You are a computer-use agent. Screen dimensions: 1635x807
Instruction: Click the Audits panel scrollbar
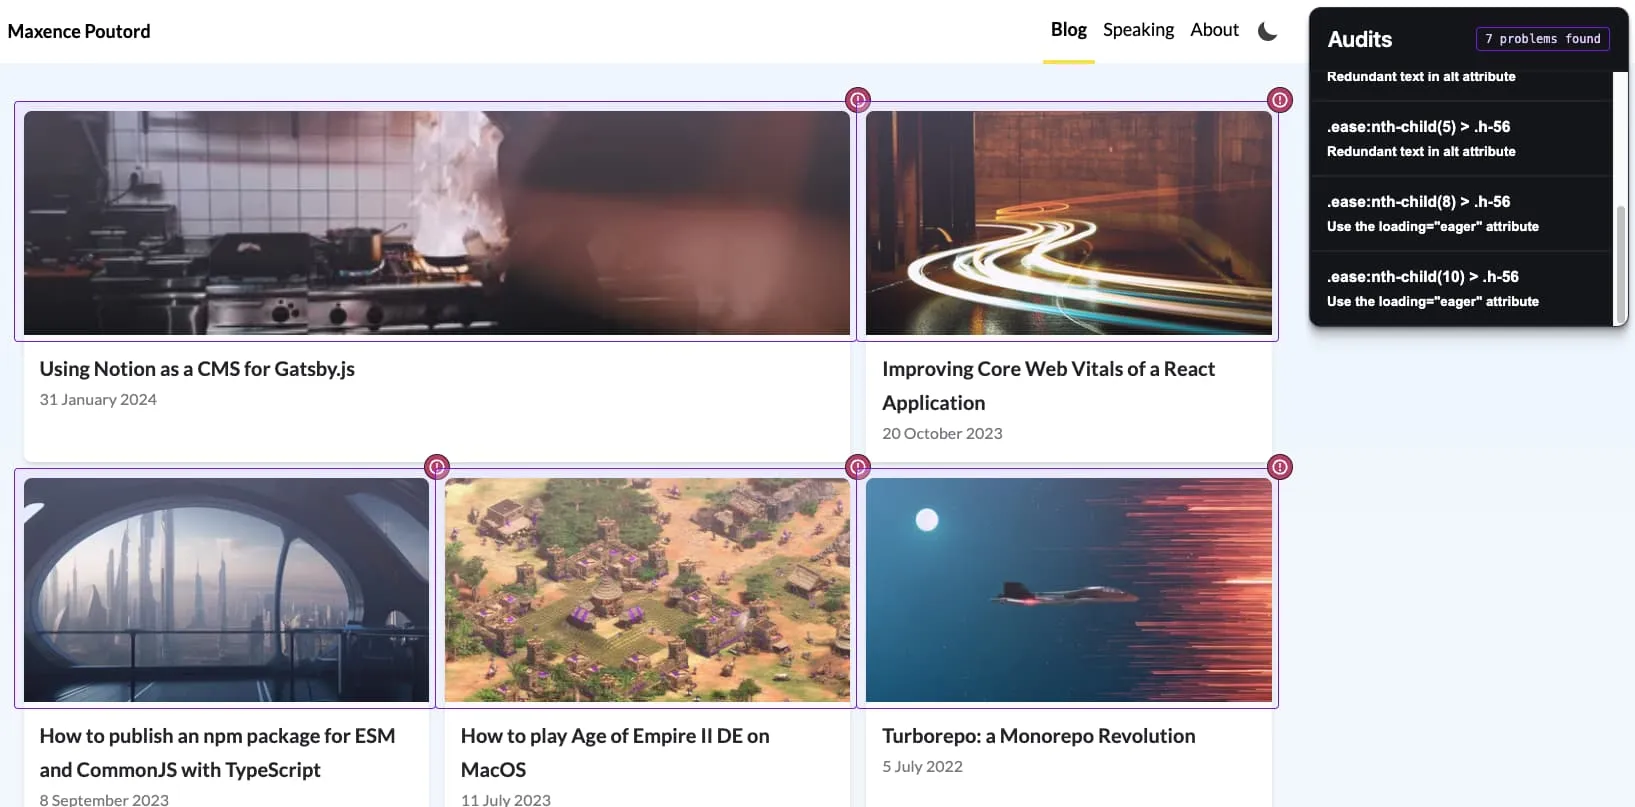click(x=1620, y=264)
